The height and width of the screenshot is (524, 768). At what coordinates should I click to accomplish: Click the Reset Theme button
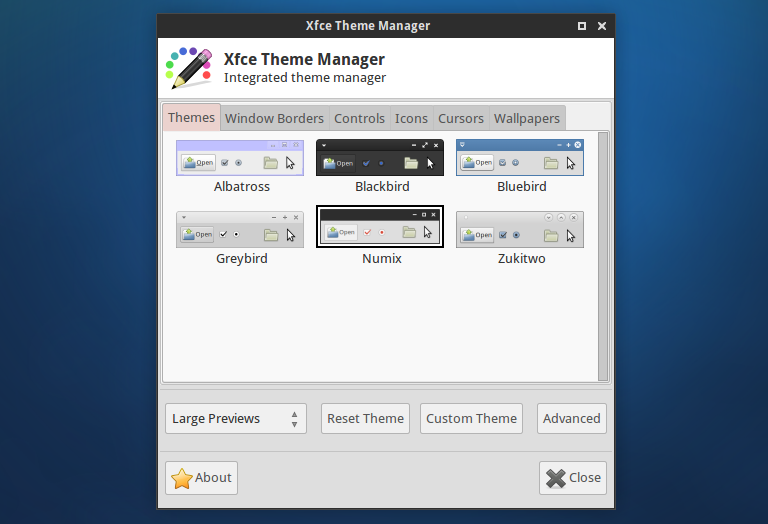(x=365, y=419)
